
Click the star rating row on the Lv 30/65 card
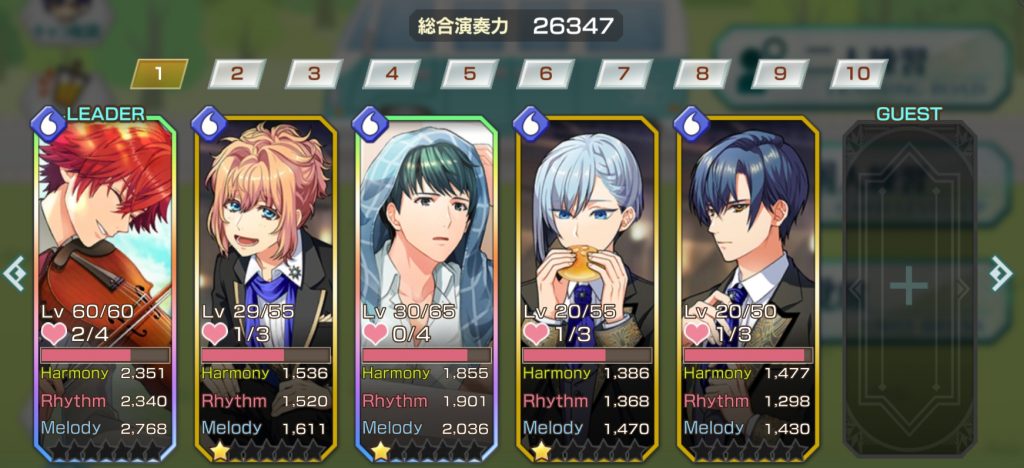pyautogui.click(x=426, y=450)
